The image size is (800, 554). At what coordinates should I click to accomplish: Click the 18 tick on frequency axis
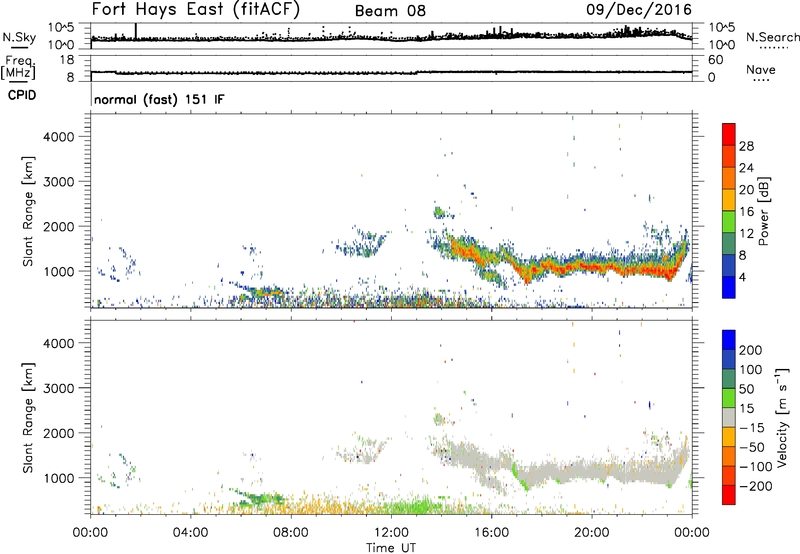pos(67,60)
